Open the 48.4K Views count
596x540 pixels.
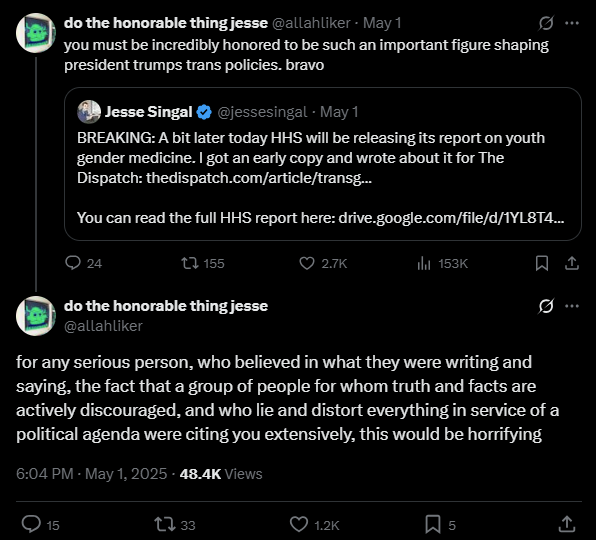click(x=221, y=474)
